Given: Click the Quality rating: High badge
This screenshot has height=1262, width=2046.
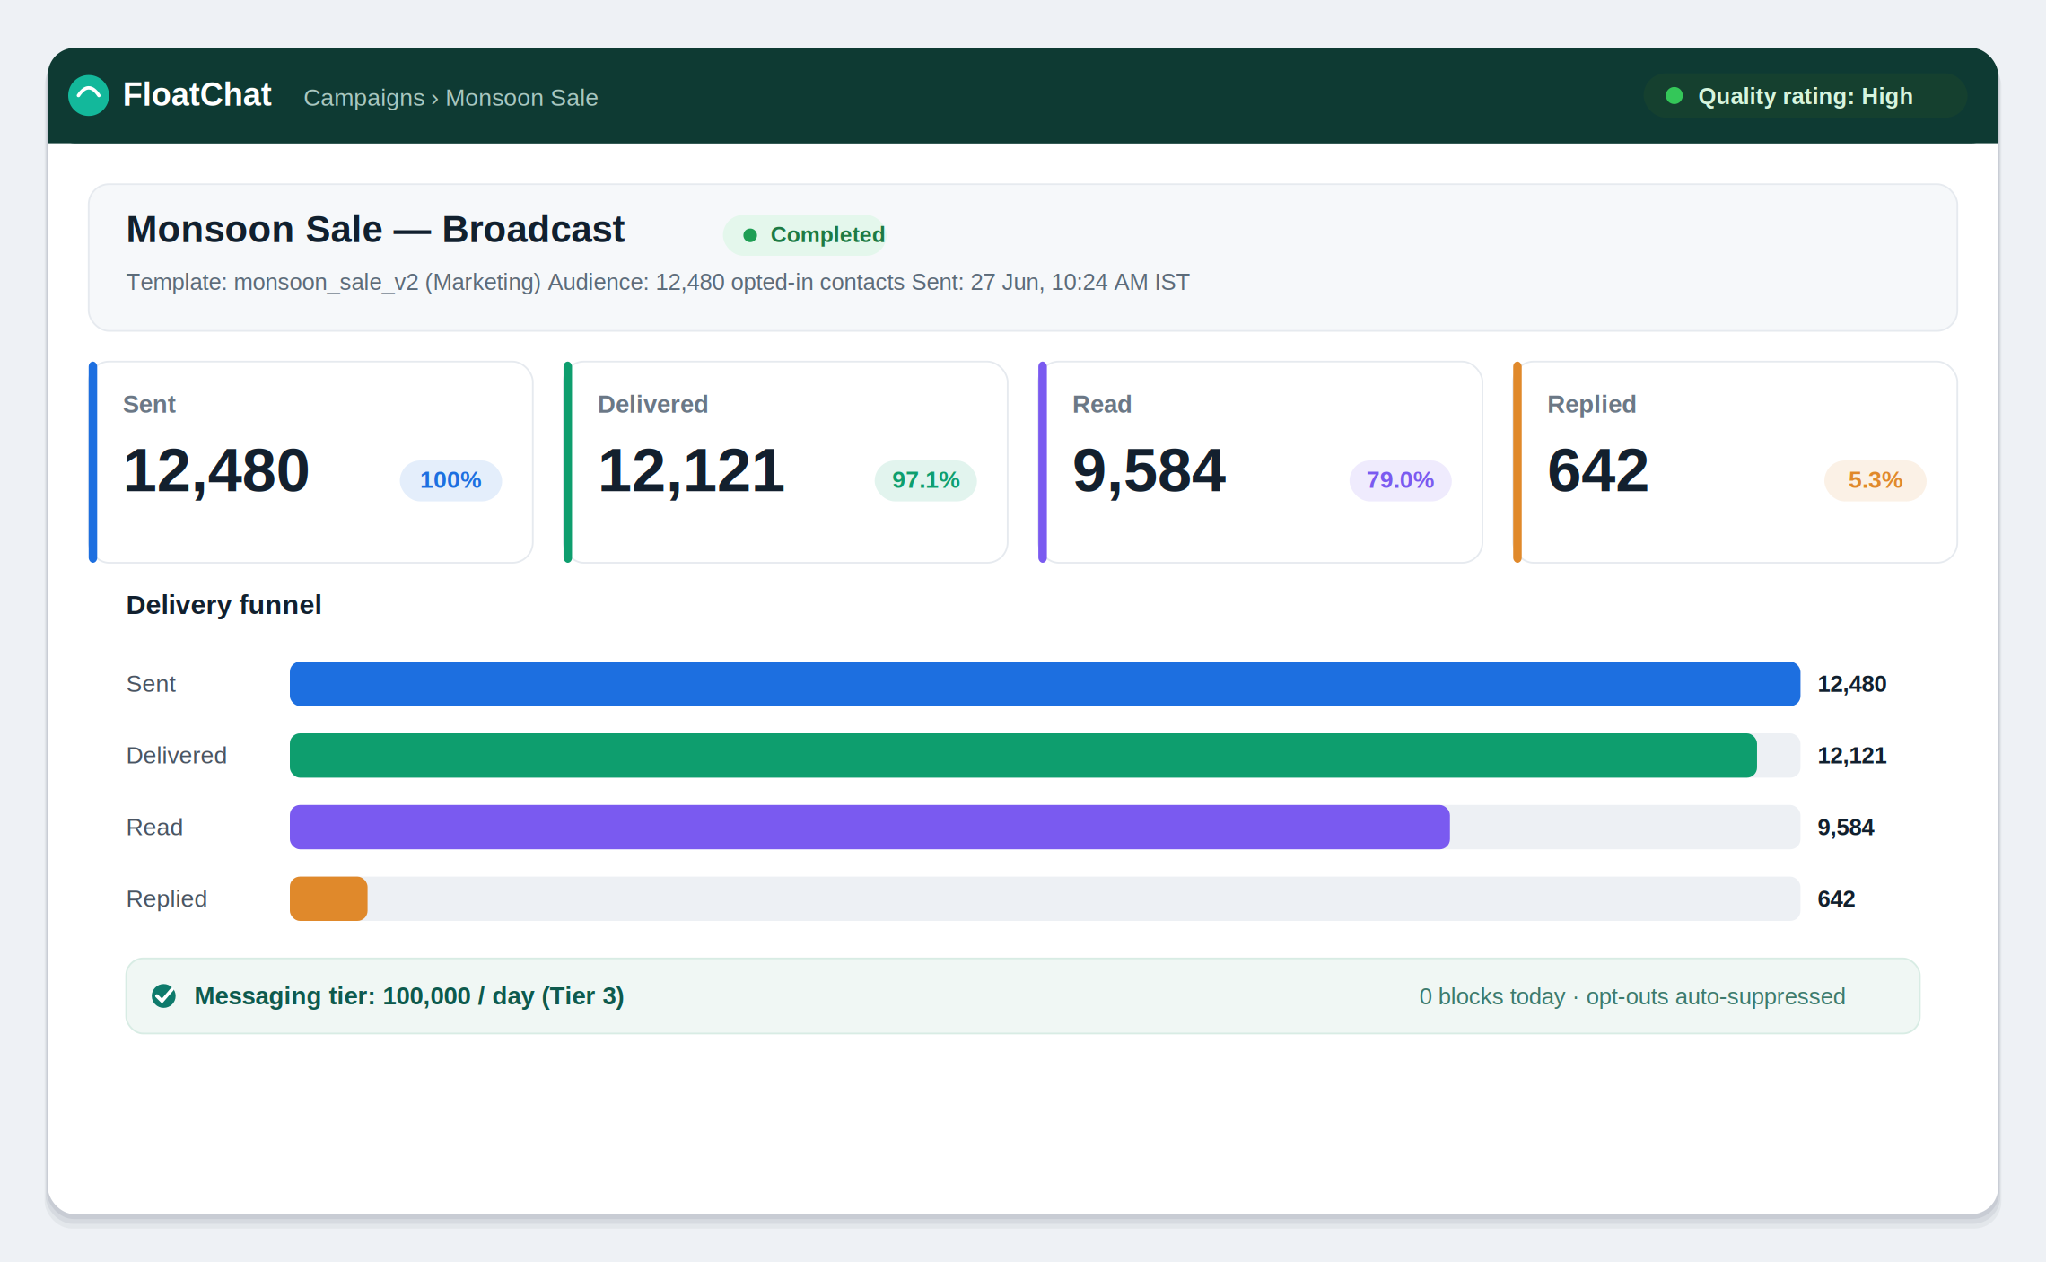Looking at the screenshot, I should tap(1804, 96).
